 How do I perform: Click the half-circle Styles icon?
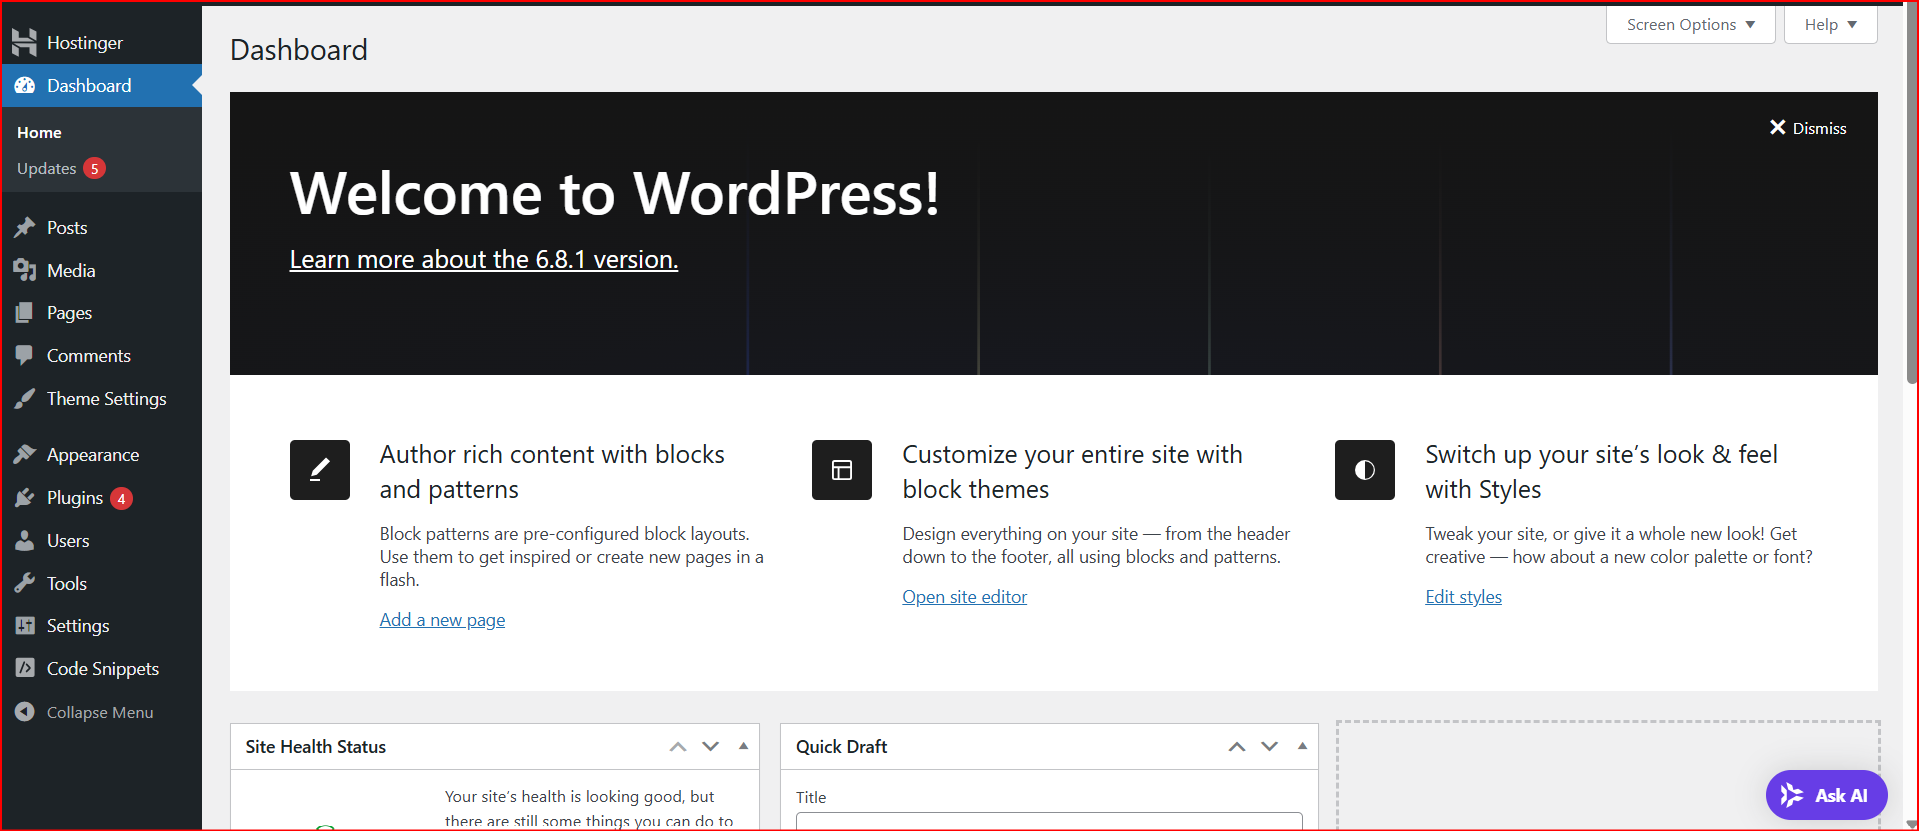pyautogui.click(x=1365, y=470)
